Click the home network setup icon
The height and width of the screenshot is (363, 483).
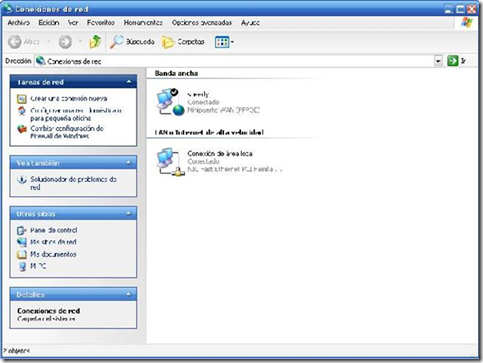22,111
